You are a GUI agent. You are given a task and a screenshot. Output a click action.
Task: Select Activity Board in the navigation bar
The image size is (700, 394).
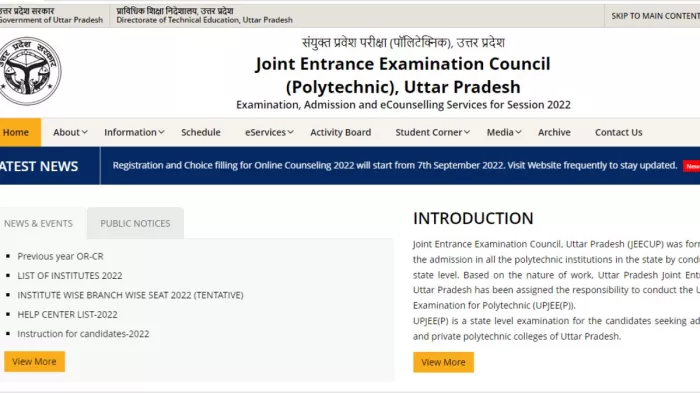pos(341,133)
